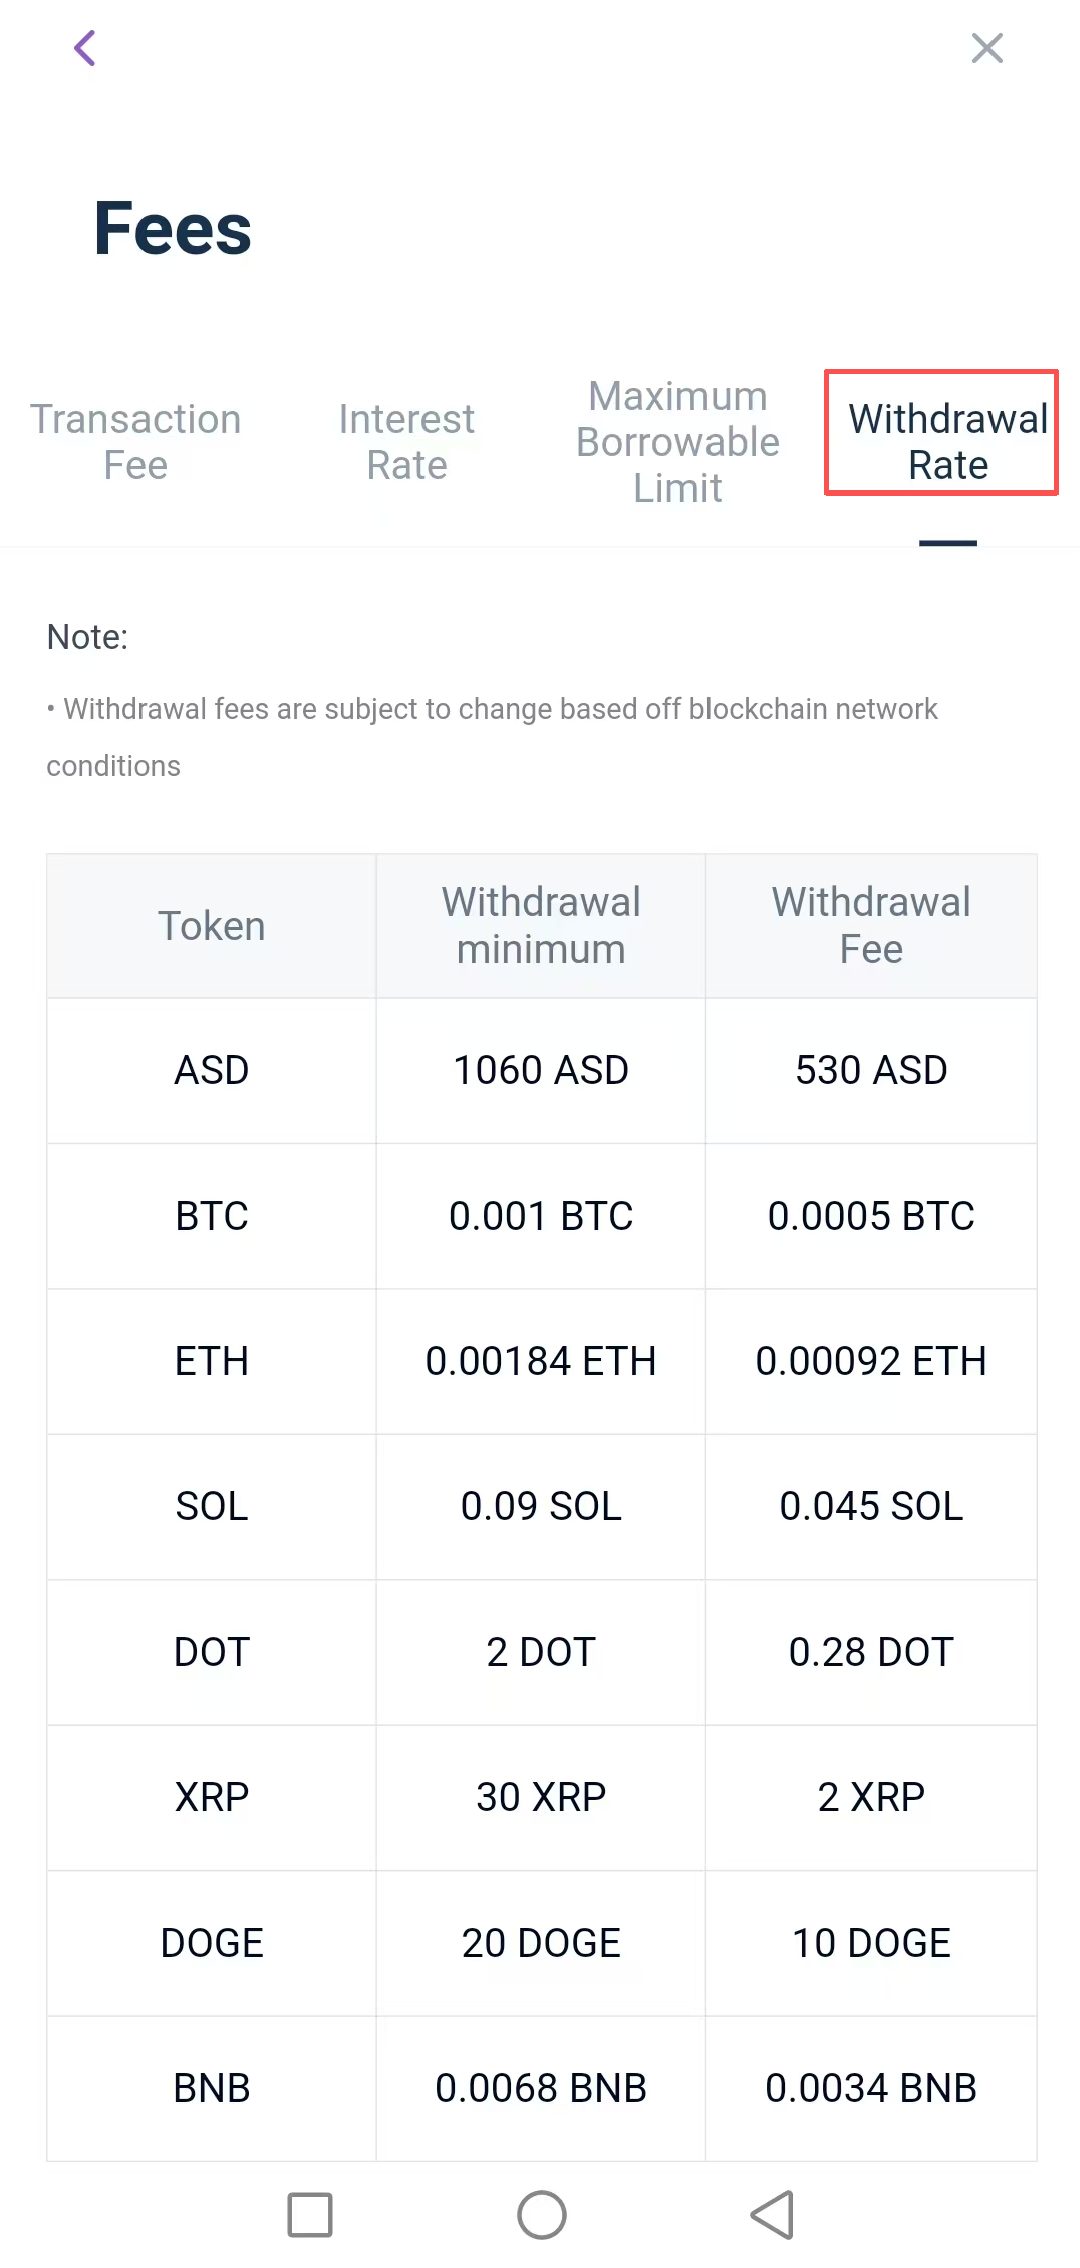Select the ETH token cell

click(212, 1361)
